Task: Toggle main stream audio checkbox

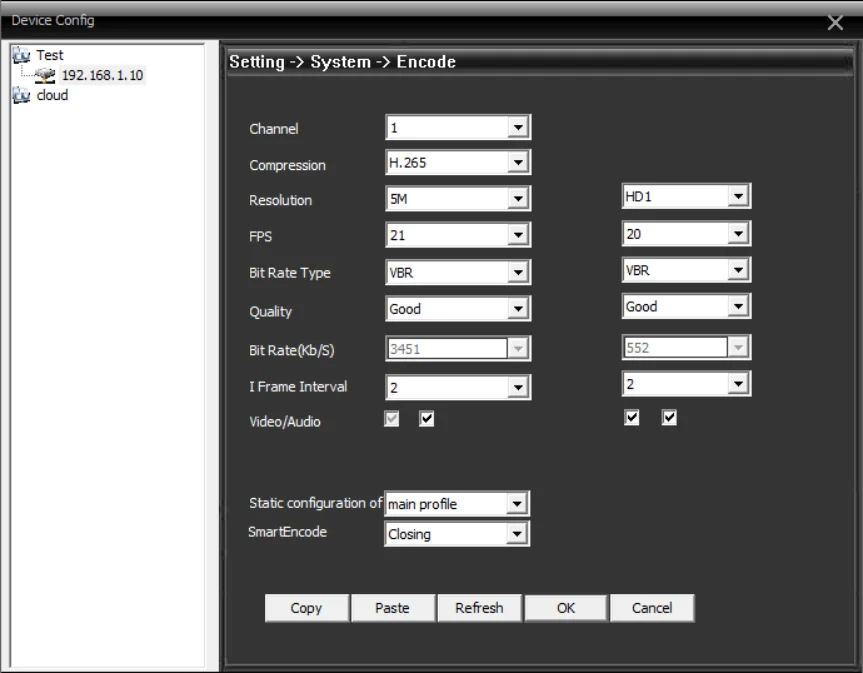Action: point(426,419)
